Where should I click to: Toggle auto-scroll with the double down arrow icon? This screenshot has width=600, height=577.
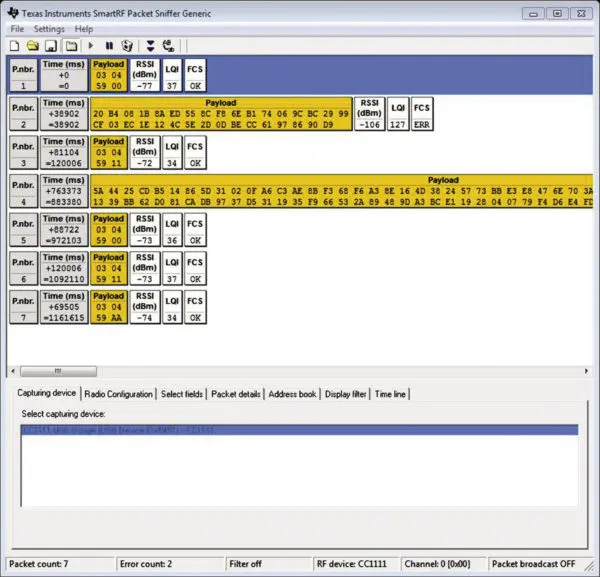click(x=150, y=46)
